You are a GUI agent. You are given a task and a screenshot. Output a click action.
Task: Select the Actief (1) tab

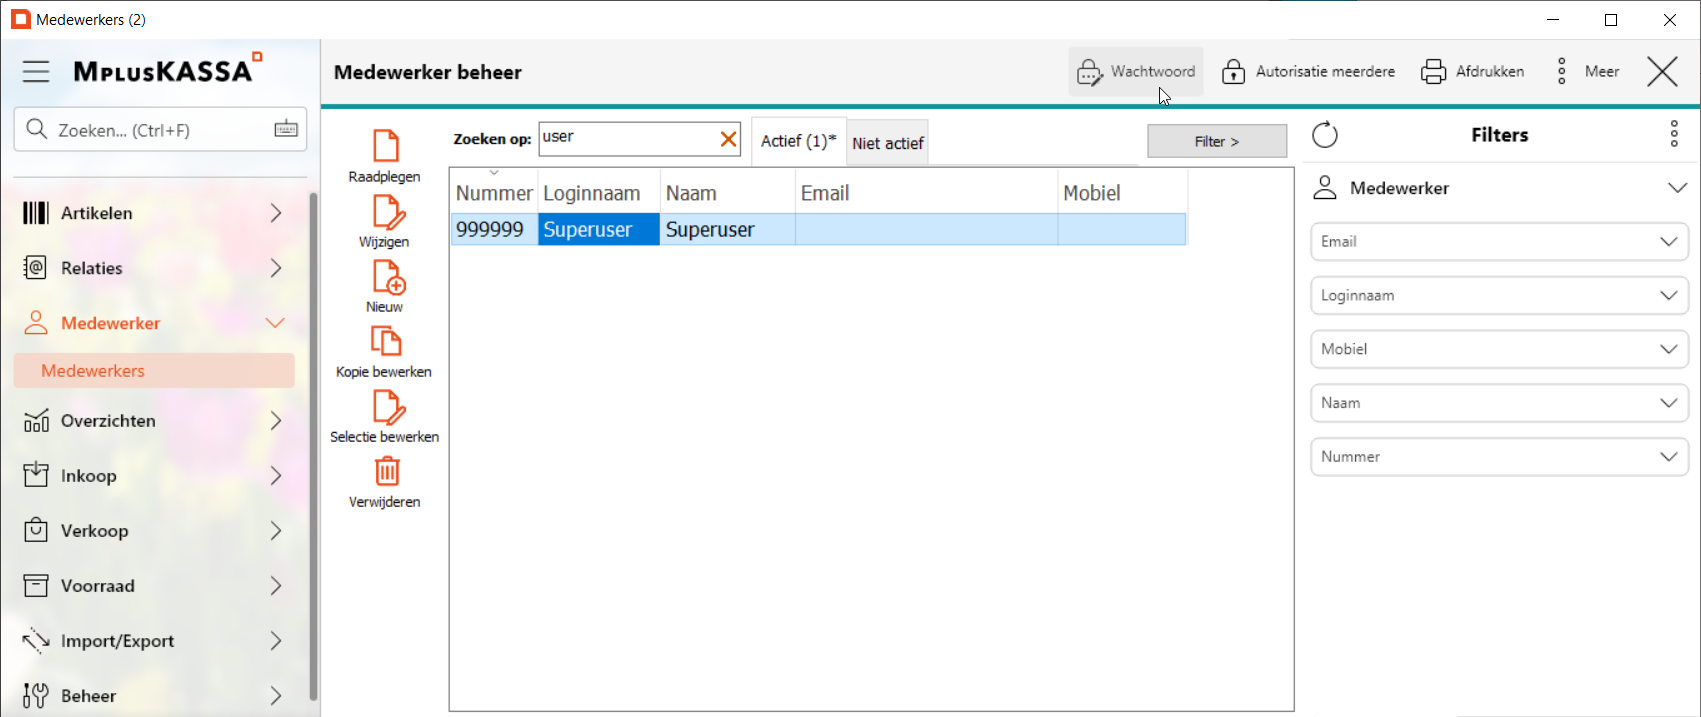click(797, 141)
